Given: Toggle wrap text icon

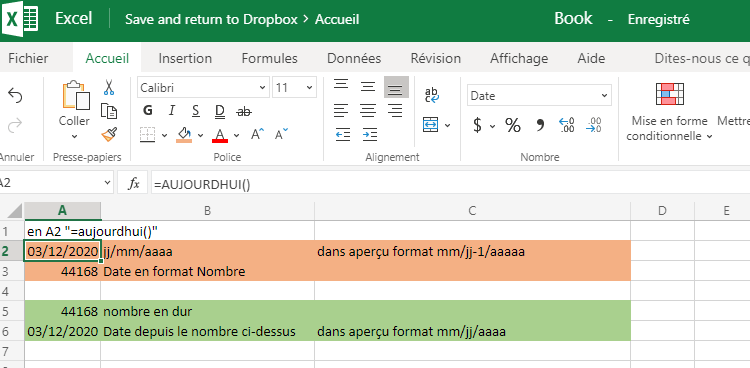Looking at the screenshot, I should pyautogui.click(x=432, y=95).
